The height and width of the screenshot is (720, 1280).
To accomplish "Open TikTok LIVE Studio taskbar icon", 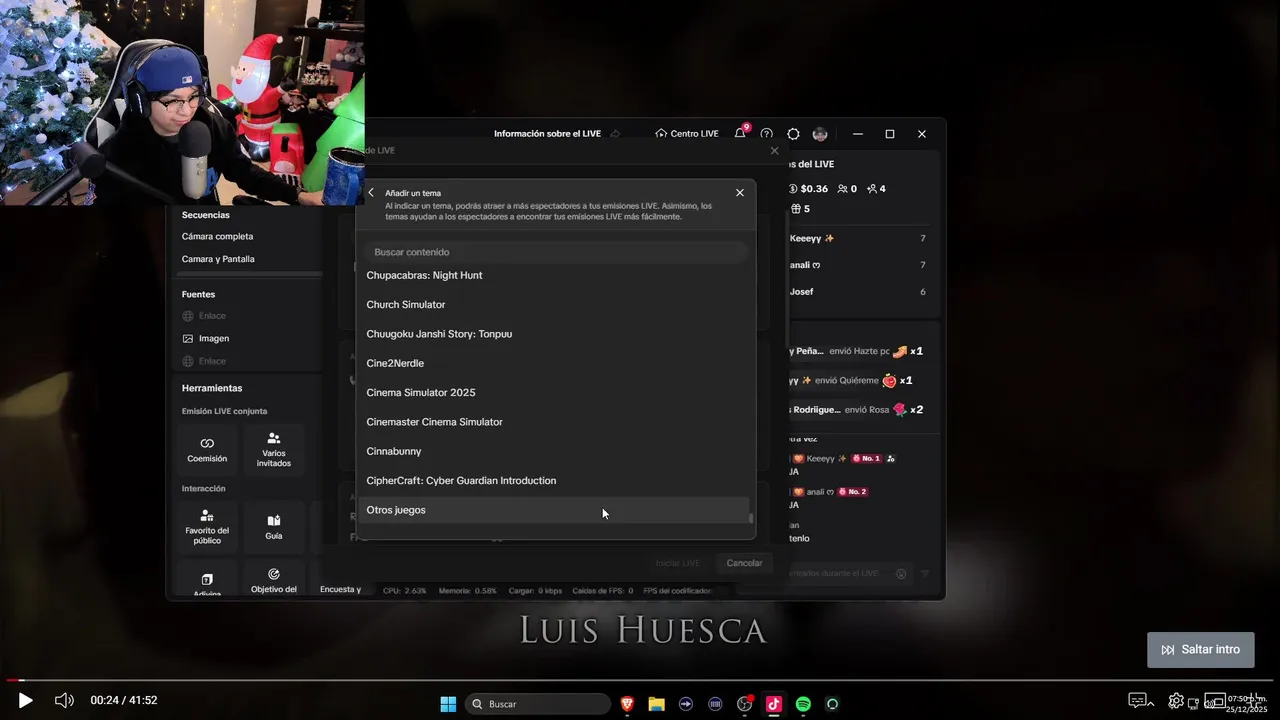I will [774, 704].
